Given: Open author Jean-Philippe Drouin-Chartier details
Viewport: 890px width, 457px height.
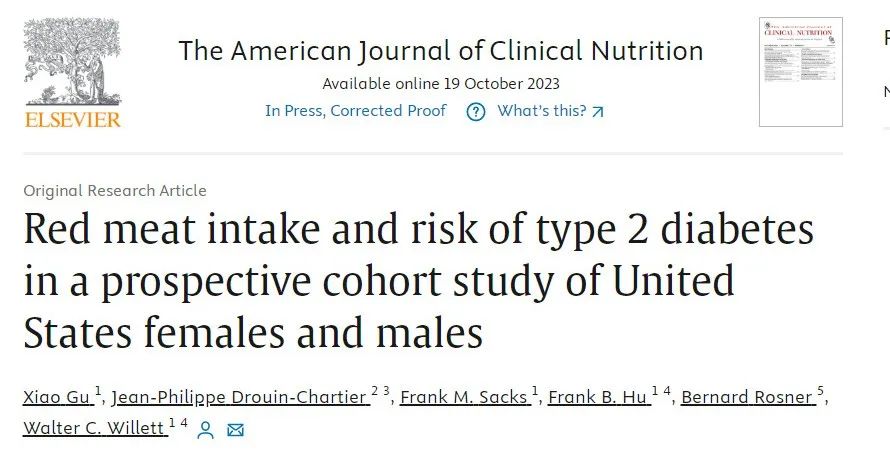Looking at the screenshot, I should tap(241, 397).
